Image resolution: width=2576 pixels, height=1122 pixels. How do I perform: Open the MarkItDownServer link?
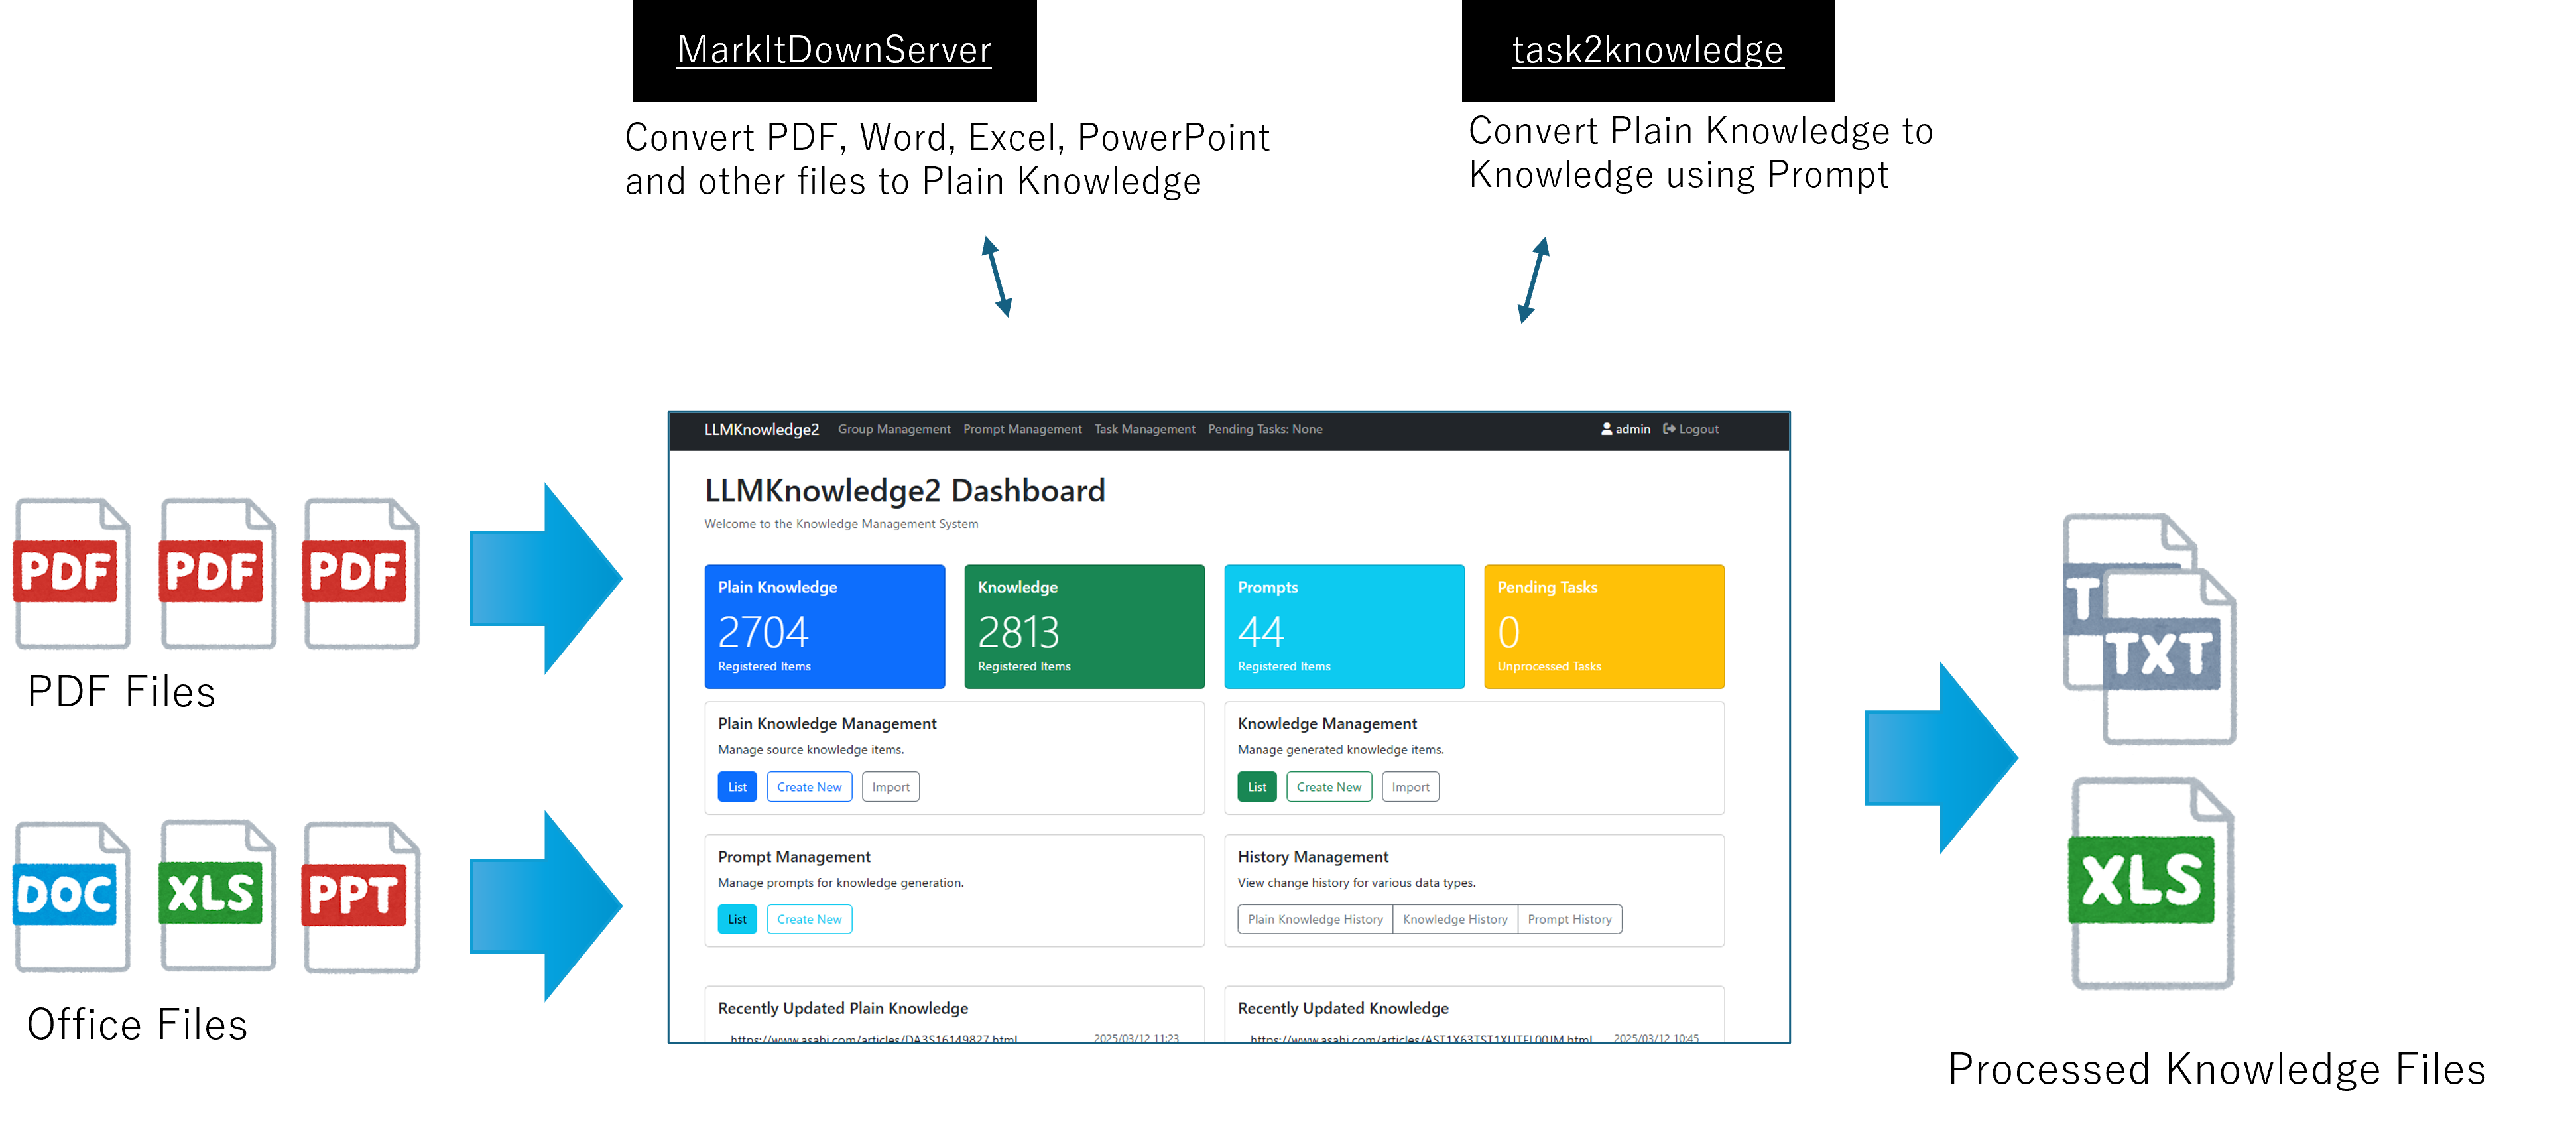click(x=833, y=50)
